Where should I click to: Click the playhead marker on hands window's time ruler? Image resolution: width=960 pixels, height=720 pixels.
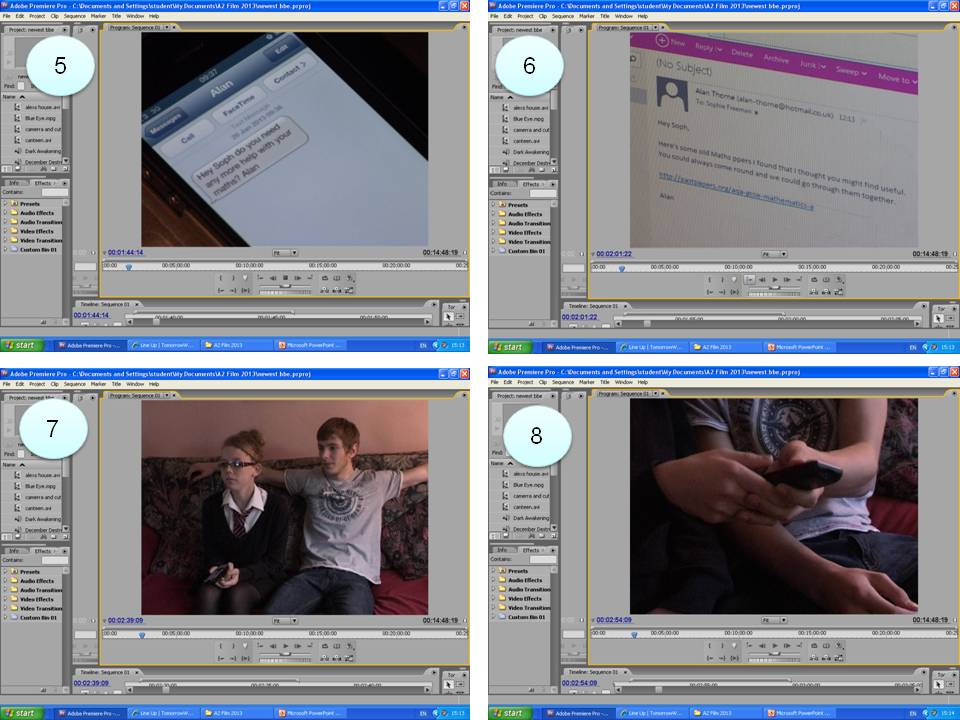coord(634,634)
